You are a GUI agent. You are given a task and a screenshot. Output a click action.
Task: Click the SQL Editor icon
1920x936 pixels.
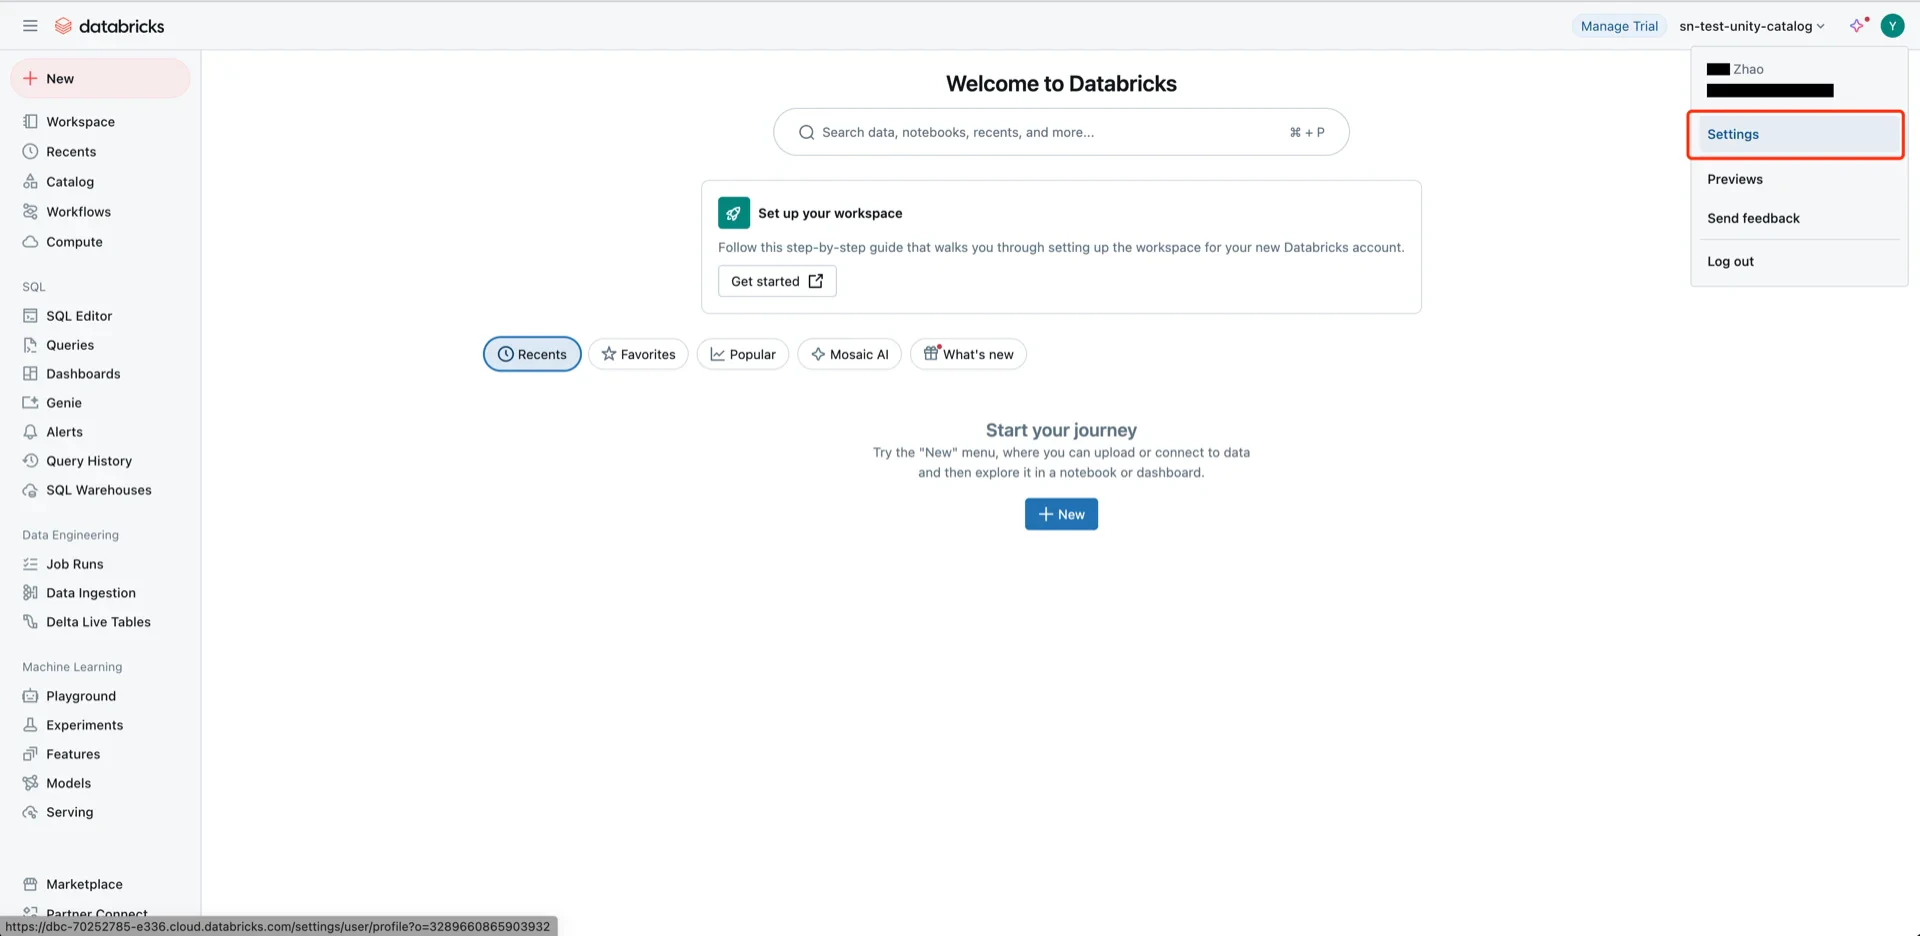tap(30, 315)
